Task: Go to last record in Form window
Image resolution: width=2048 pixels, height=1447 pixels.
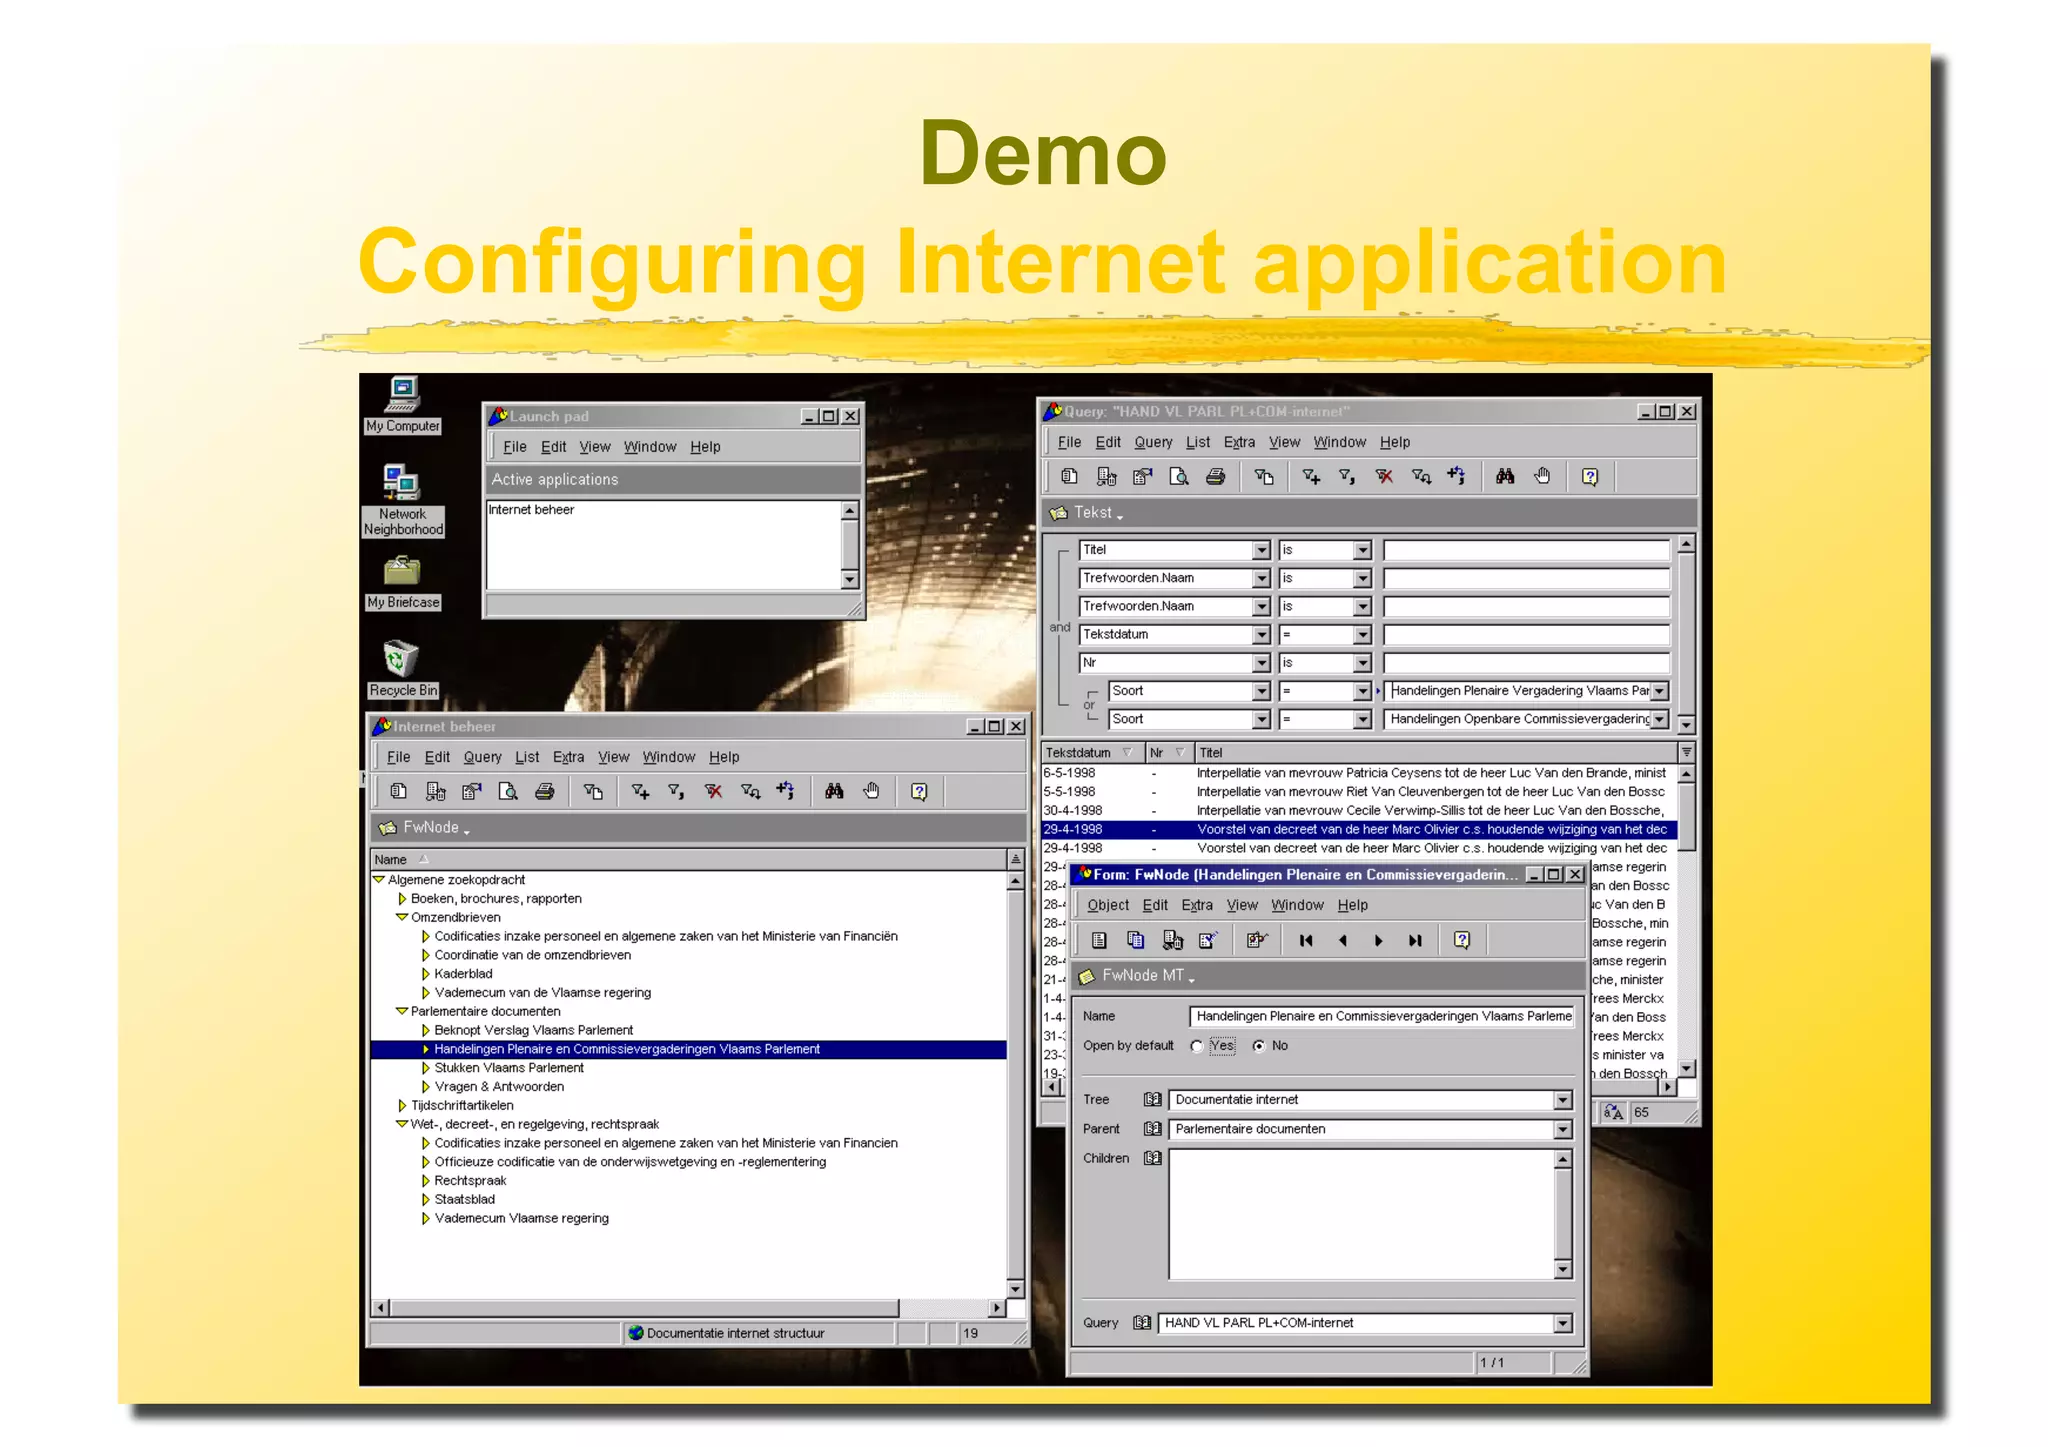Action: point(1415,940)
